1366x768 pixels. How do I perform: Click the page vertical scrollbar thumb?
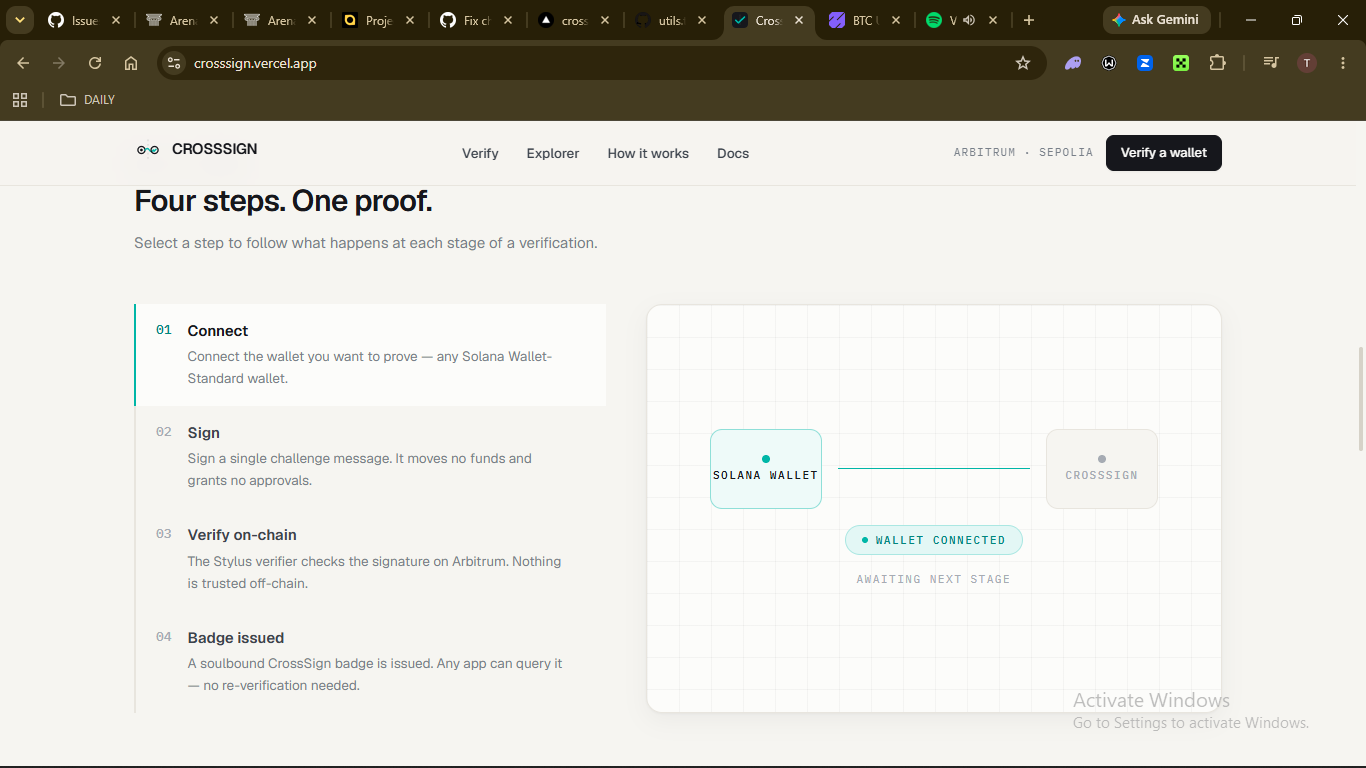1360,399
